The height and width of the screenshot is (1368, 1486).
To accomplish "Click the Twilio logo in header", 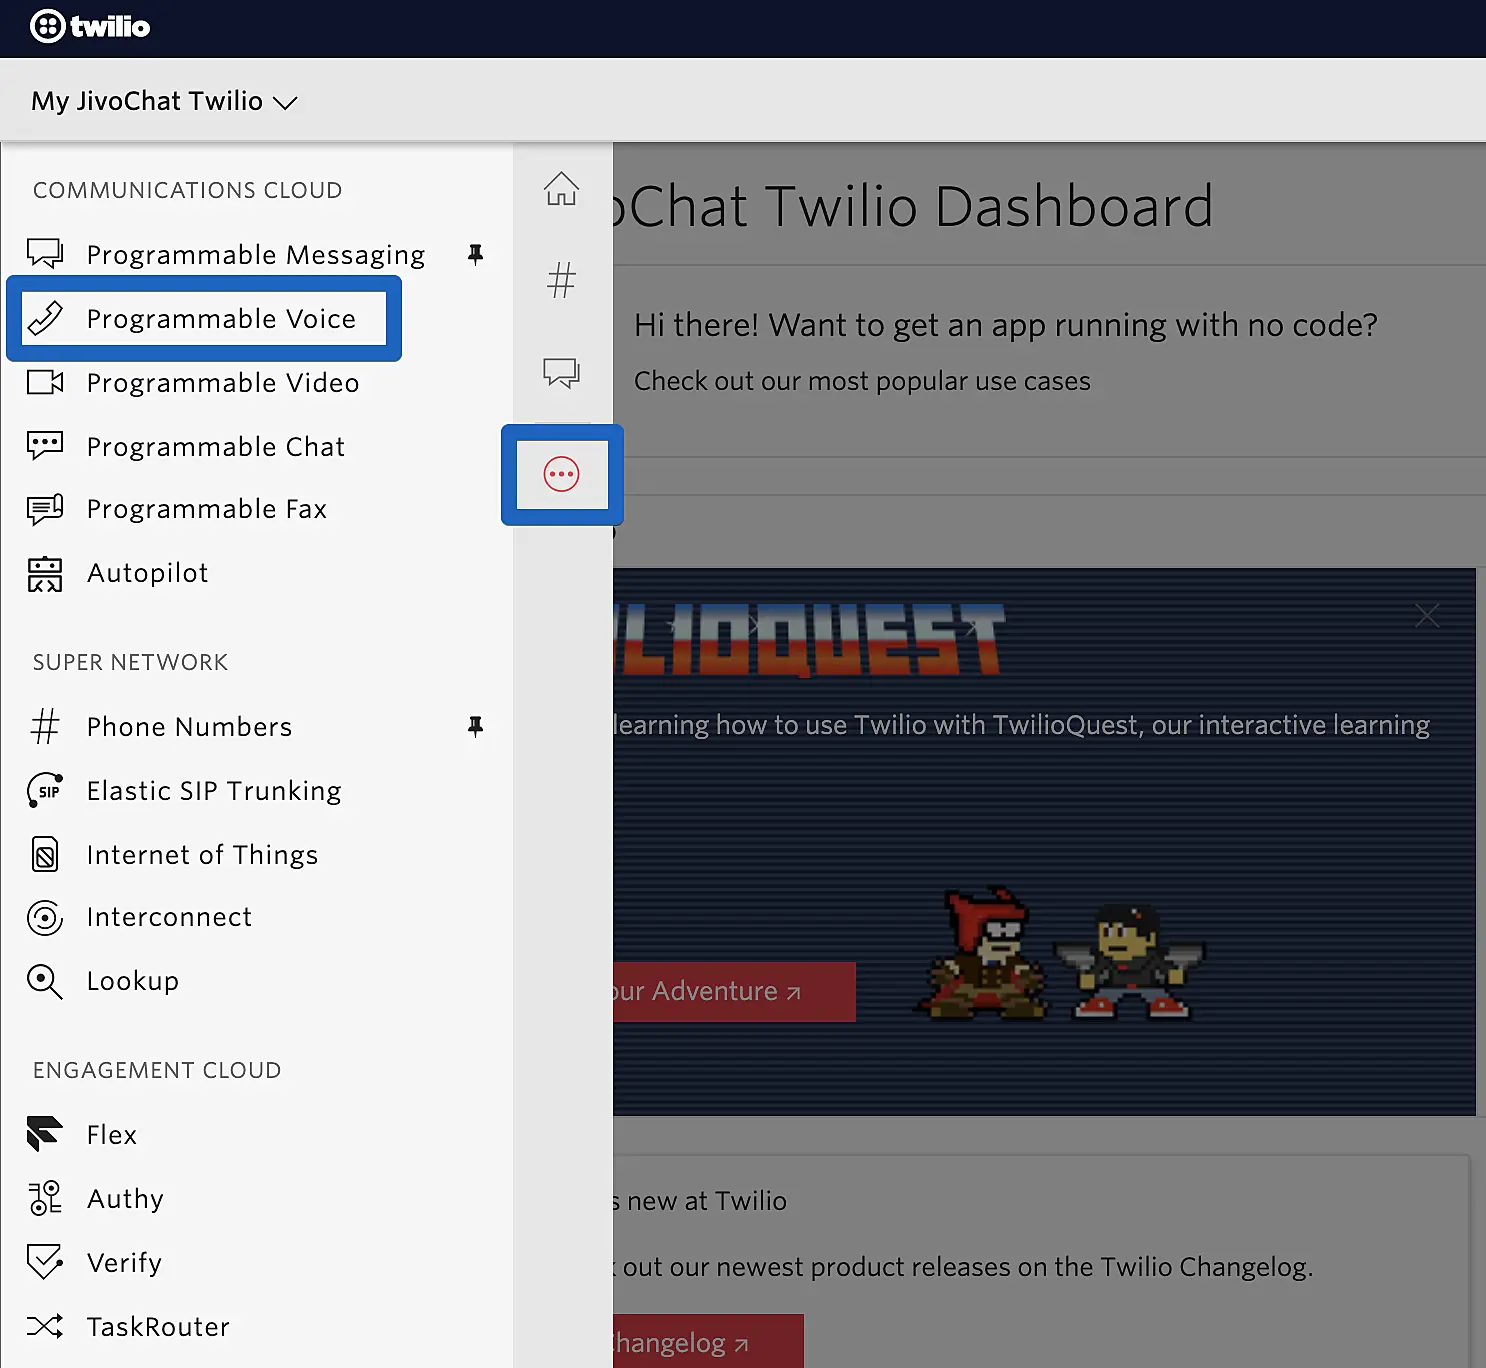I will (90, 26).
